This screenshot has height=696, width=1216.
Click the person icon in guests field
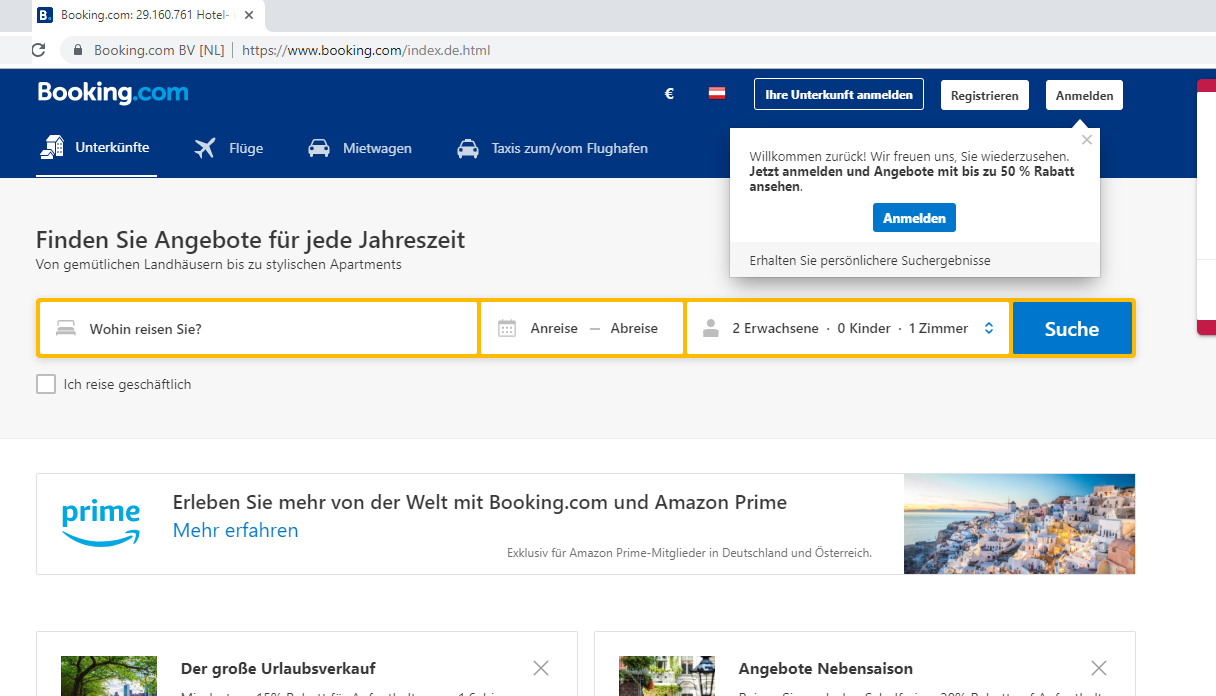[711, 328]
